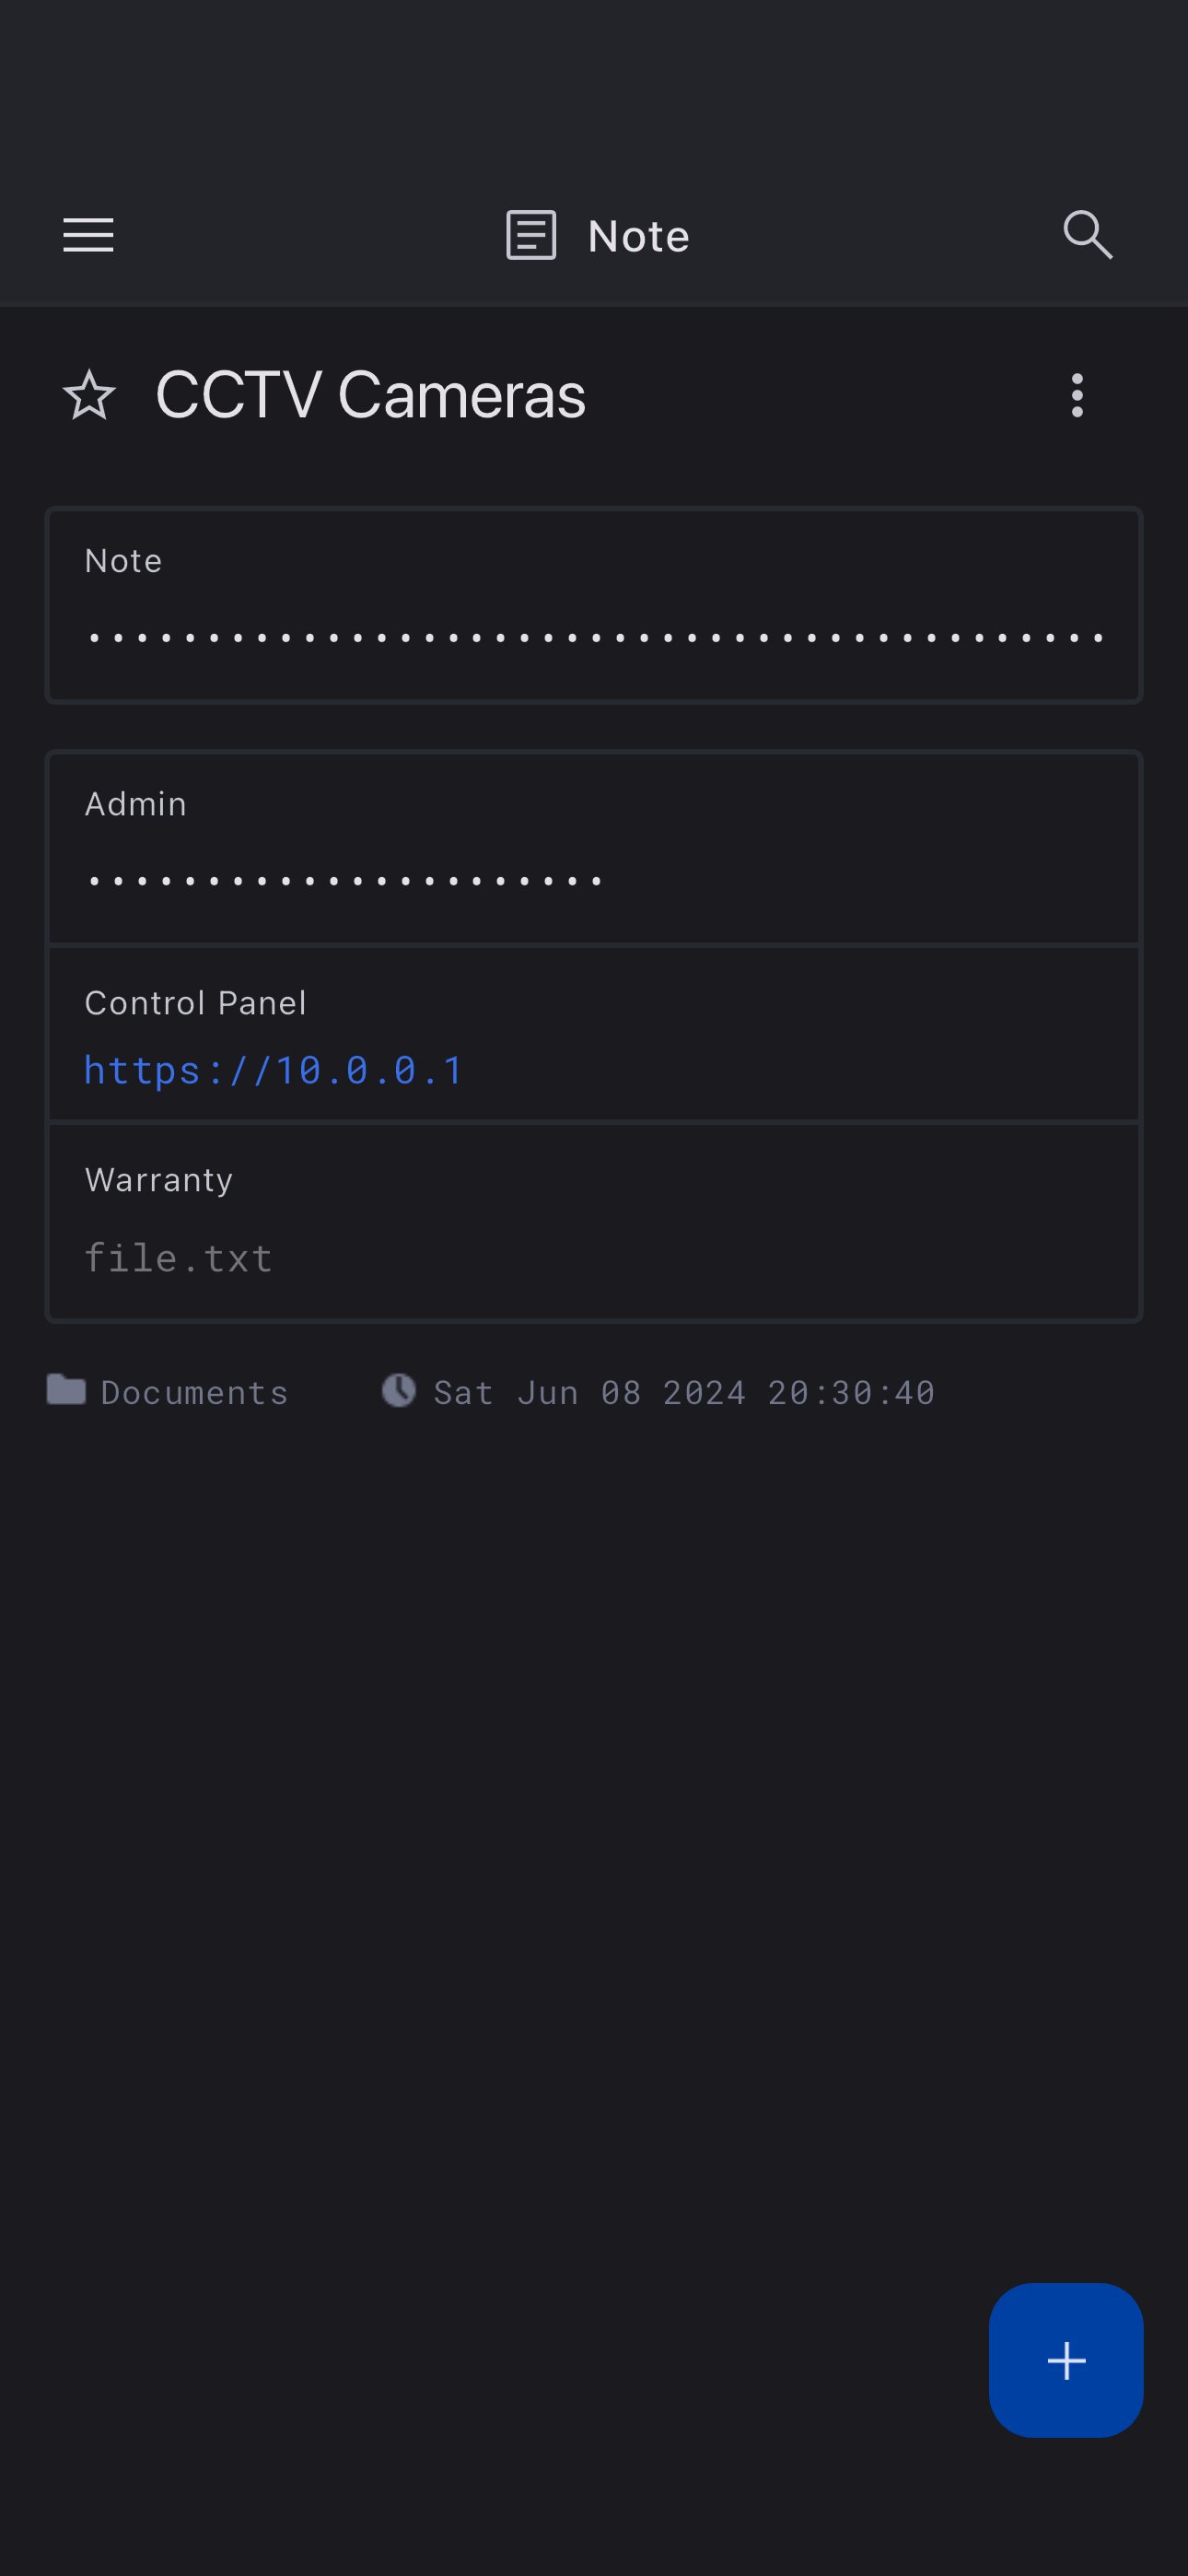This screenshot has width=1188, height=2576.
Task: Star the CCTV Cameras note as favorite
Action: [89, 395]
